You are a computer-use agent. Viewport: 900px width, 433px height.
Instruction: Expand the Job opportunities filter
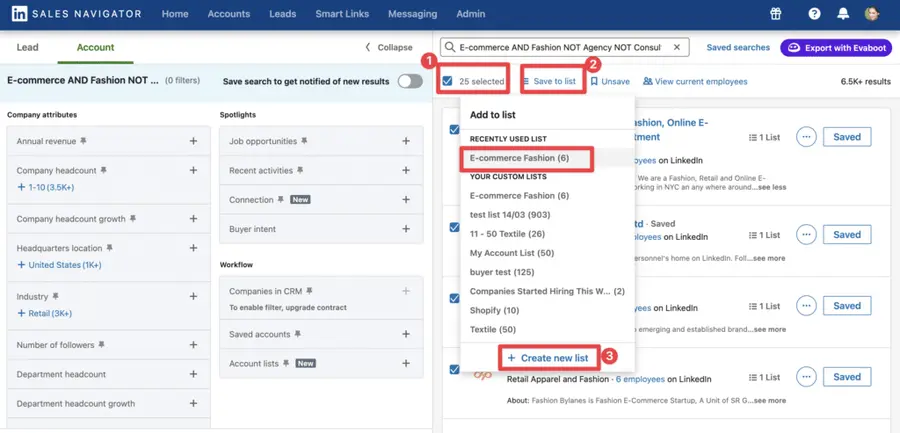pos(406,141)
